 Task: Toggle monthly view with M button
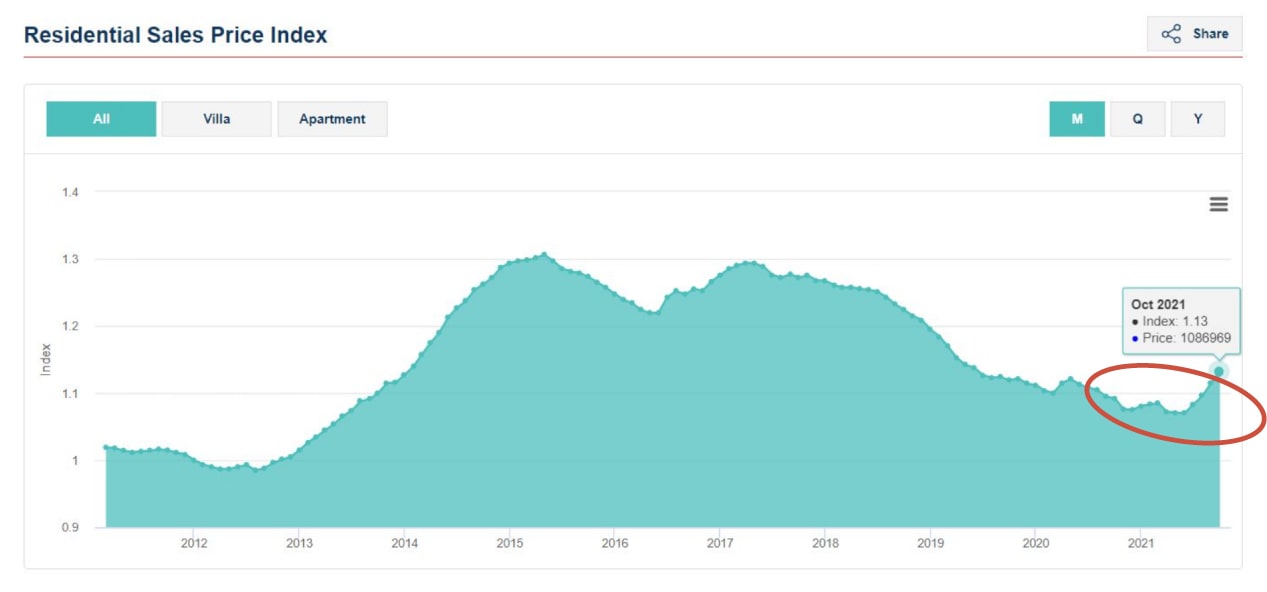point(1076,119)
